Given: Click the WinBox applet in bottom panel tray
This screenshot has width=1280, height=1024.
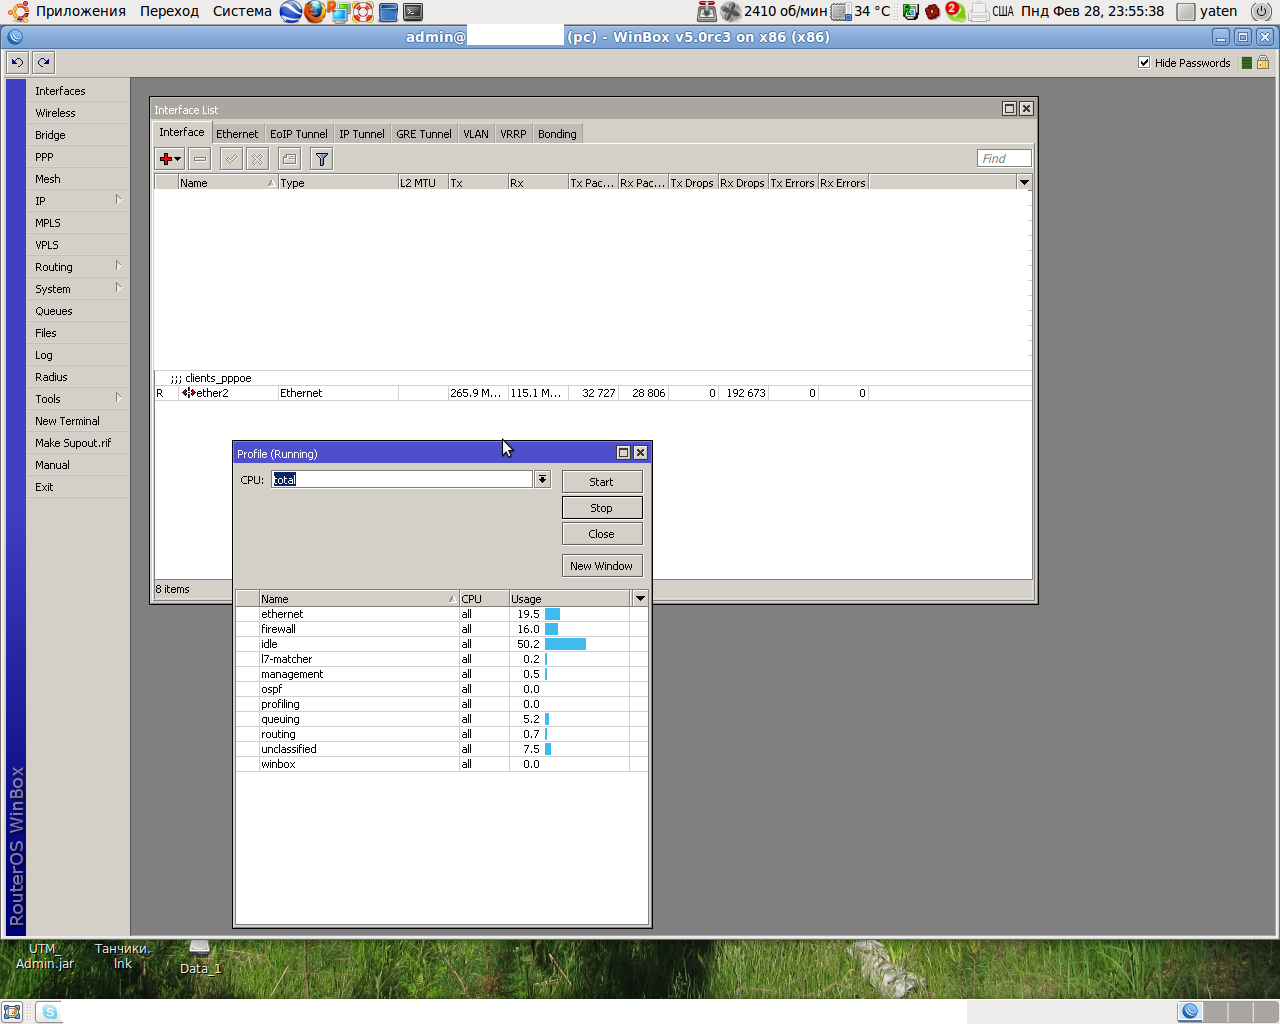Looking at the screenshot, I should click(x=1190, y=1011).
